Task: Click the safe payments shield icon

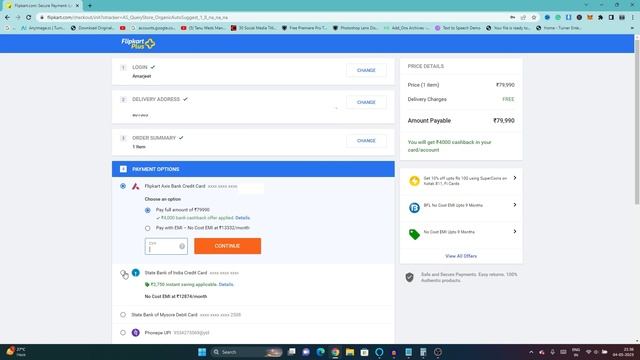Action: point(410,277)
